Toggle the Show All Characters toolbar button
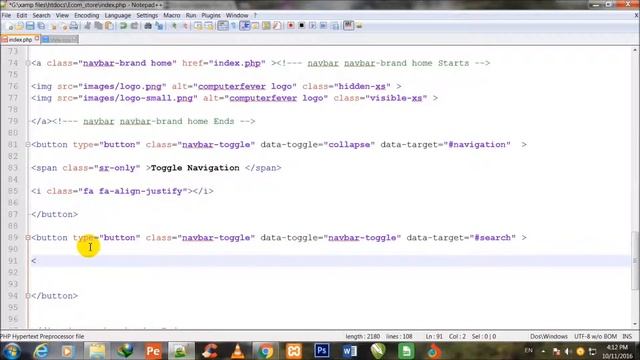The height and width of the screenshot is (360, 640). coord(234,26)
